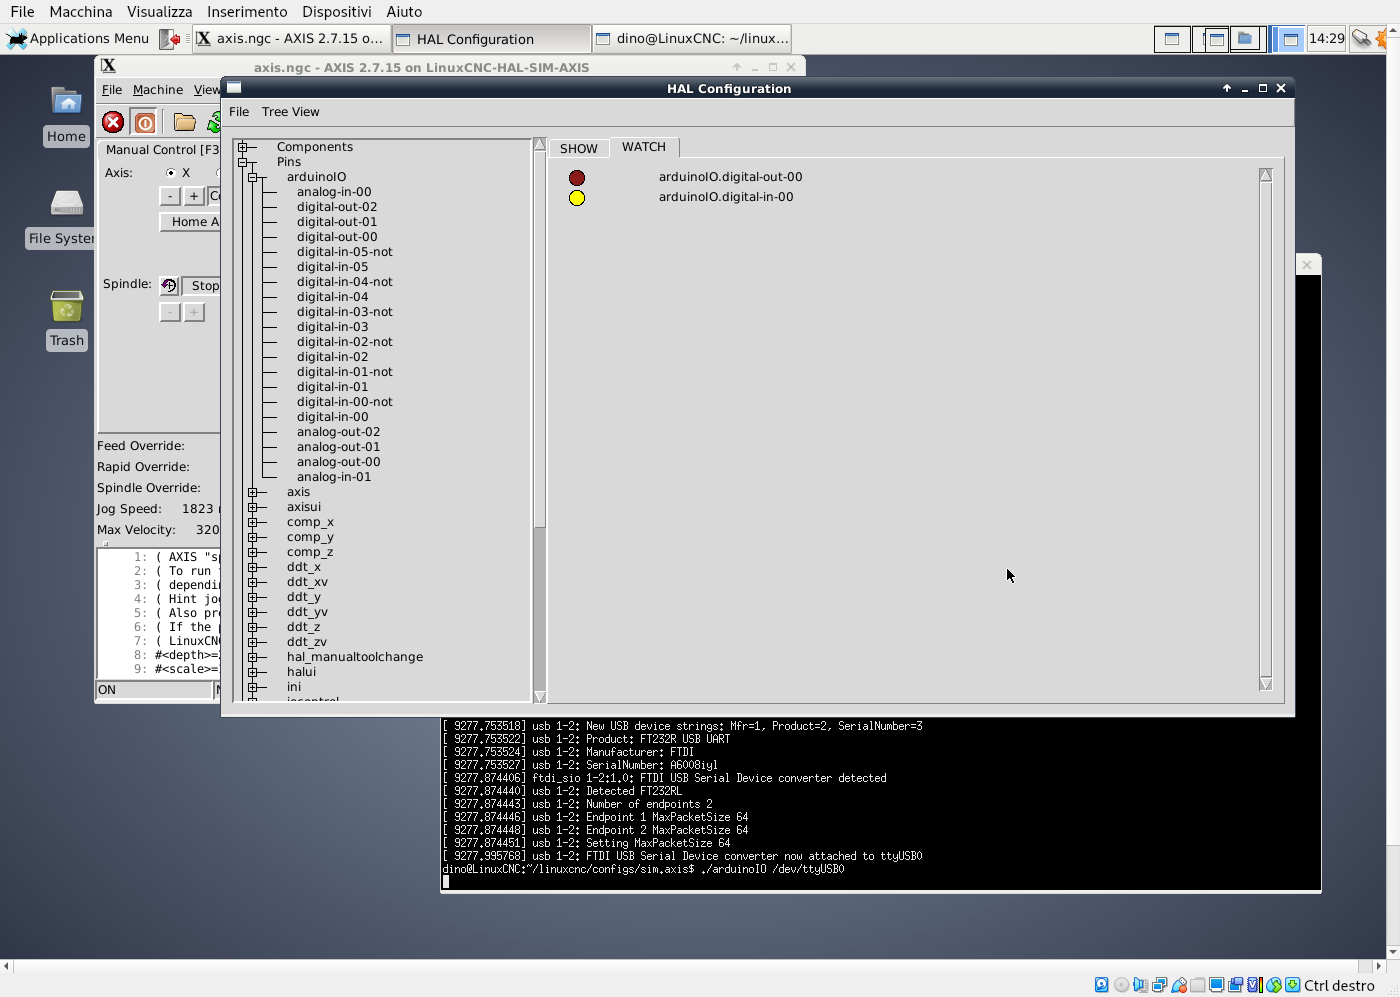Click the VirtualBox network status icon

(1159, 985)
